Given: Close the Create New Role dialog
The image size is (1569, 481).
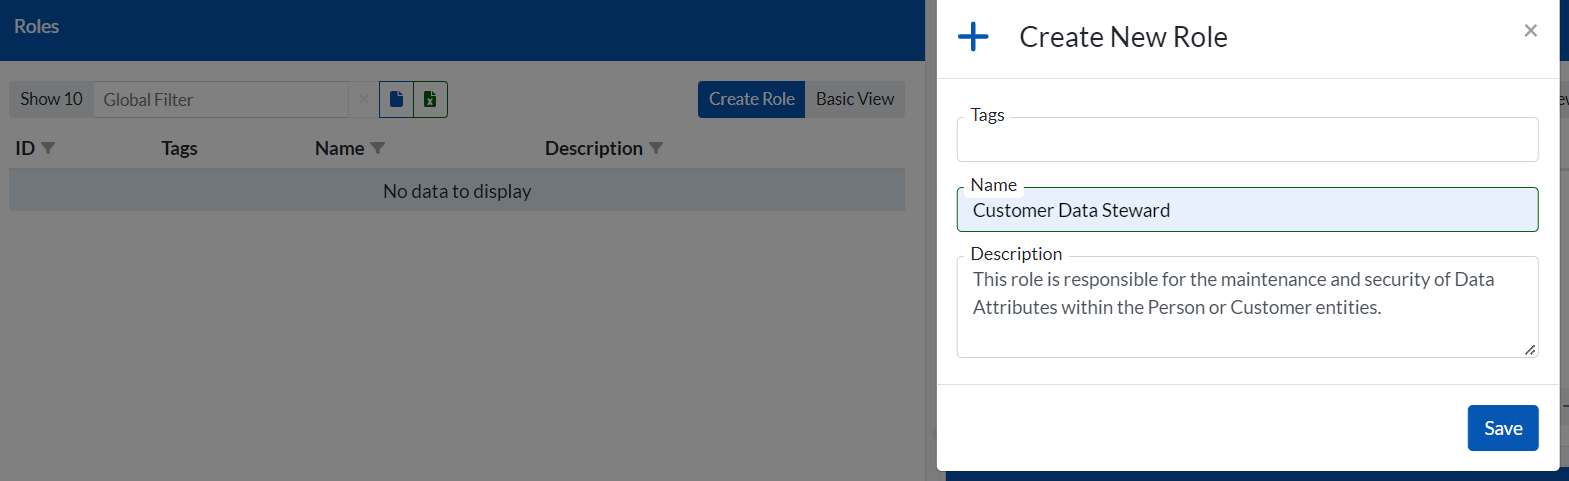Looking at the screenshot, I should [x=1530, y=31].
